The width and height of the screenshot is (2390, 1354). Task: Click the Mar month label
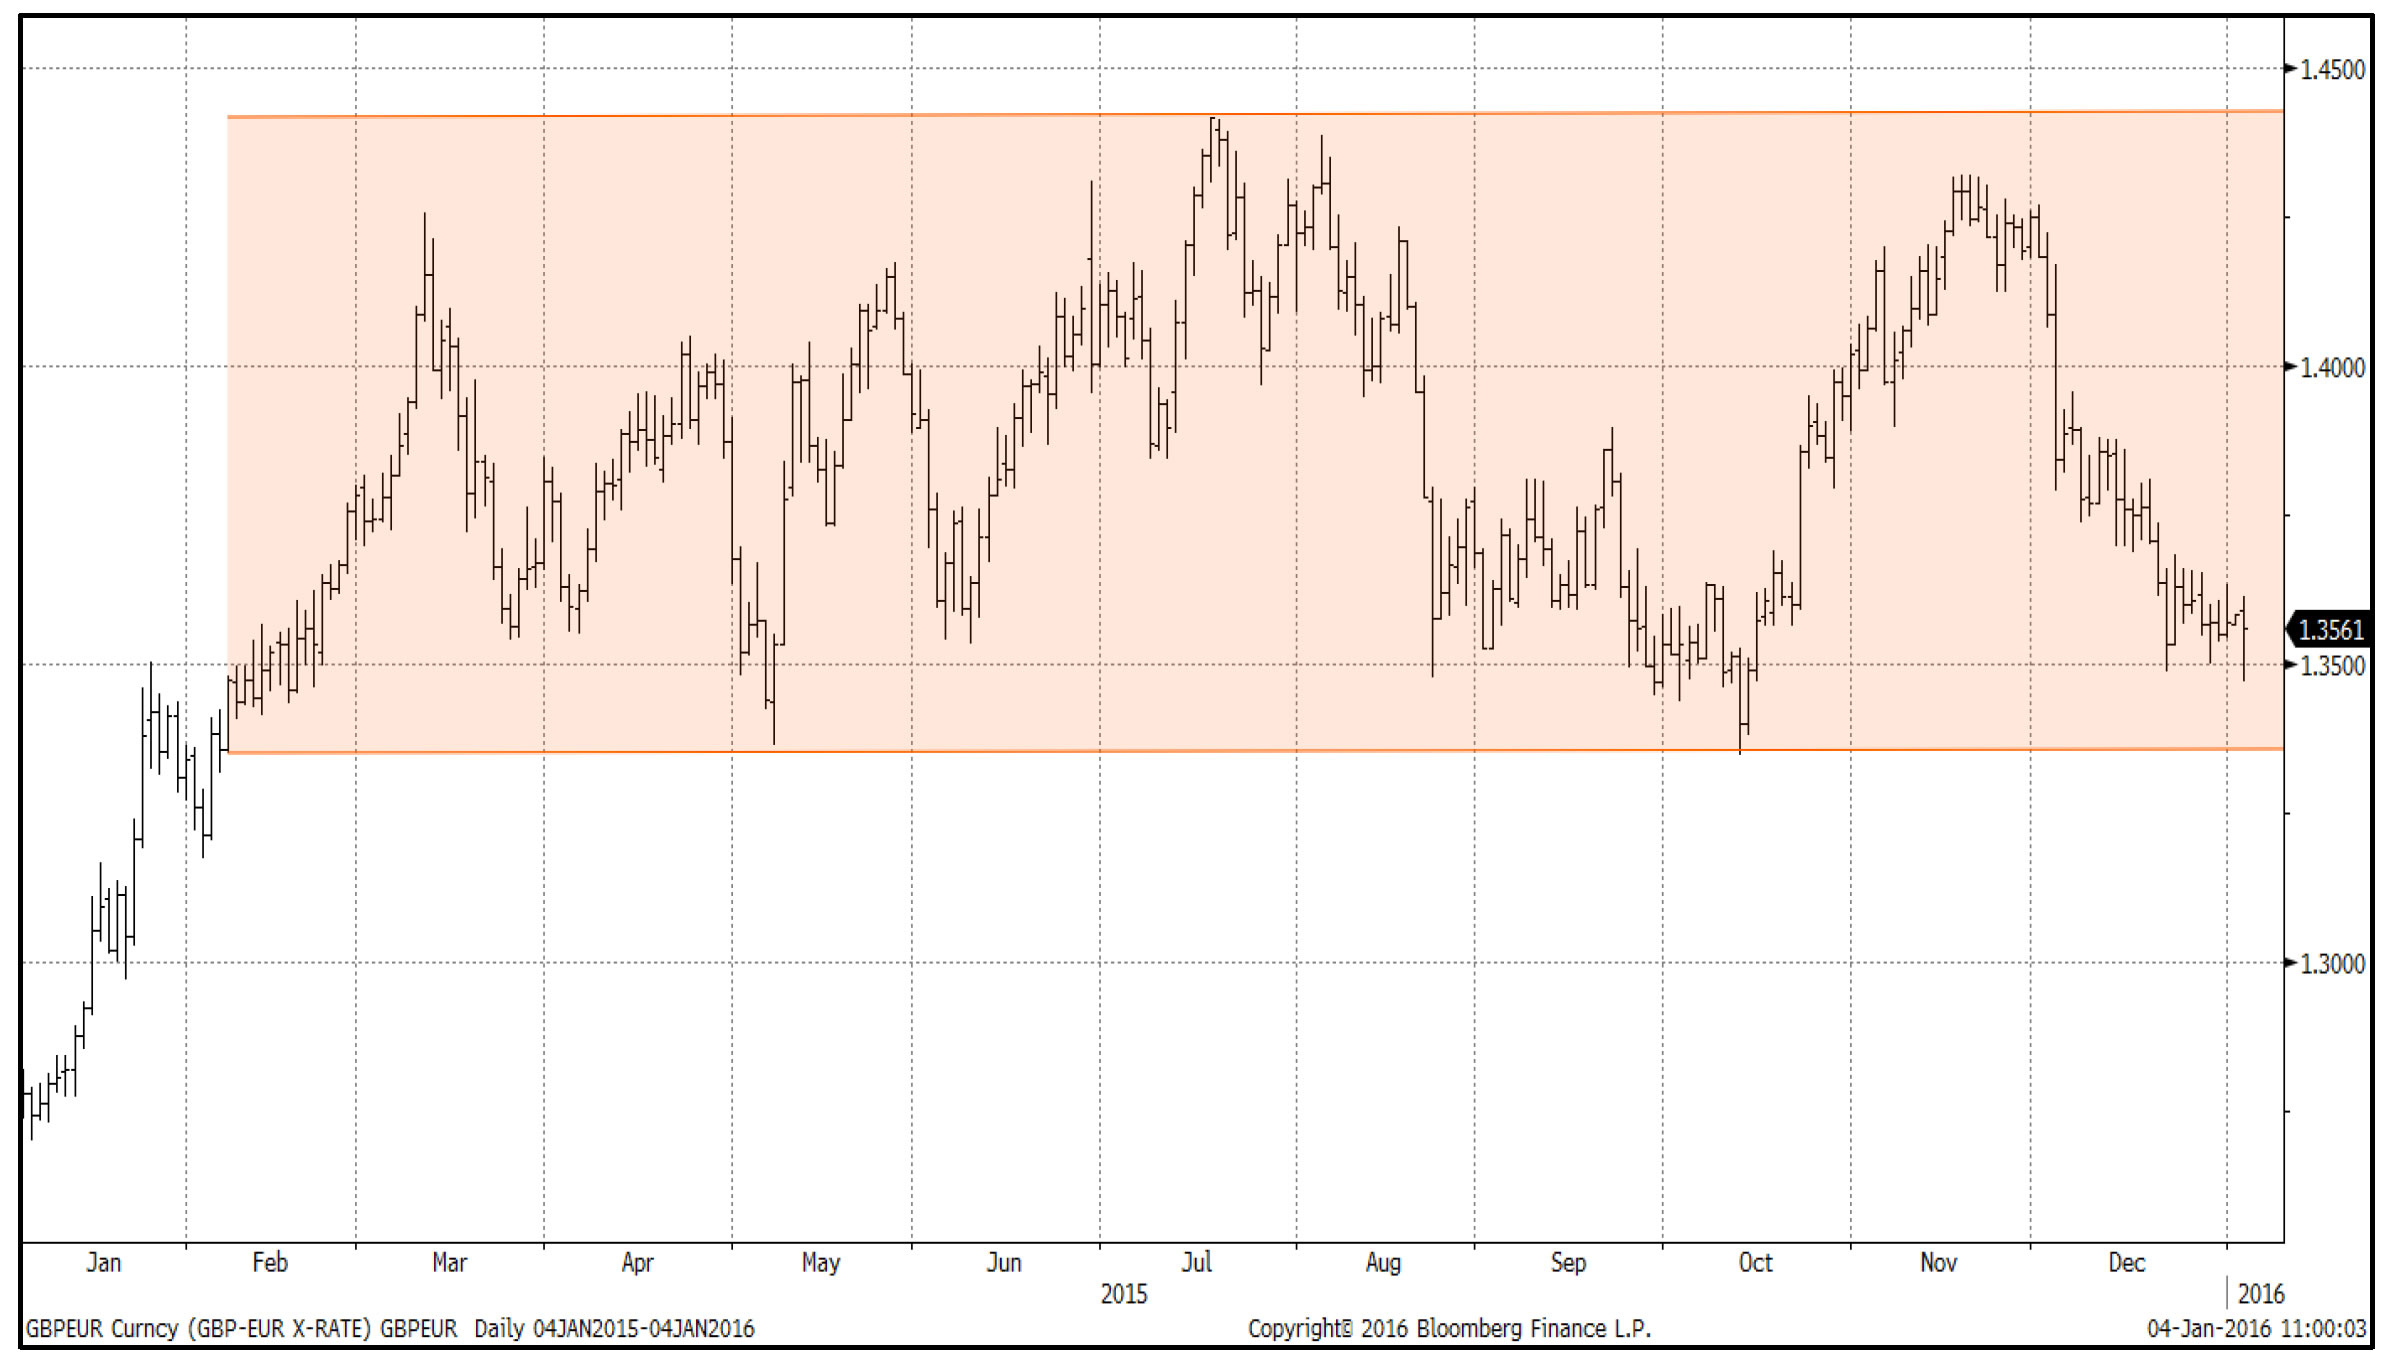pyautogui.click(x=449, y=1263)
